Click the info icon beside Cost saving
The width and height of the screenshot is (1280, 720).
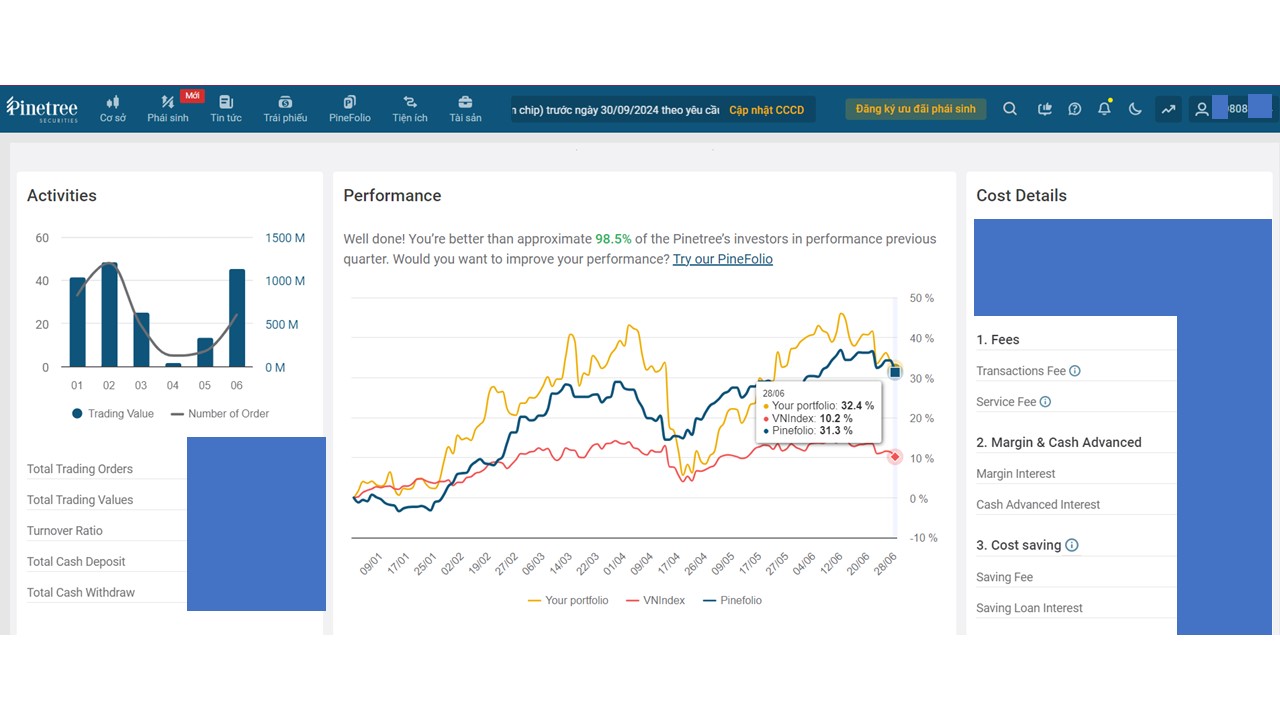1072,545
